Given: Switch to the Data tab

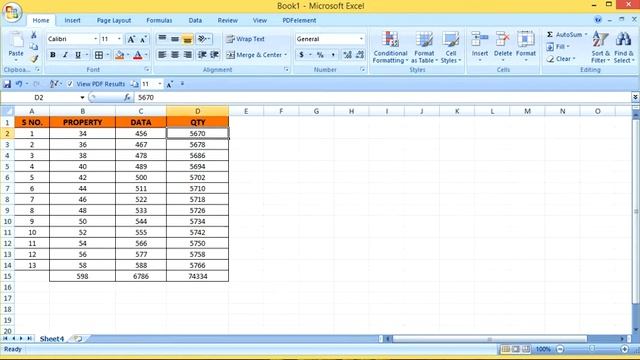Looking at the screenshot, I should pos(195,20).
